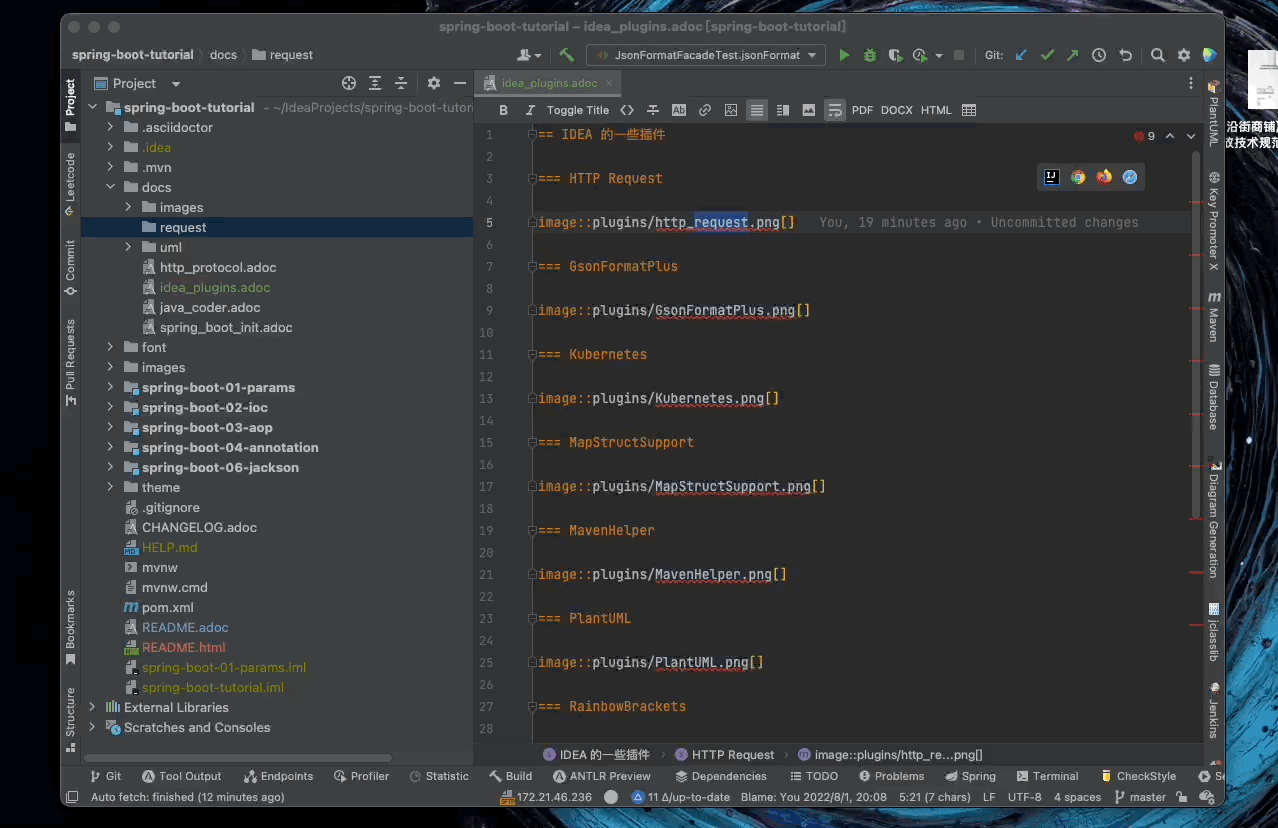The width and height of the screenshot is (1278, 828).
Task: Open Git history clock icon
Action: pyautogui.click(x=1099, y=56)
